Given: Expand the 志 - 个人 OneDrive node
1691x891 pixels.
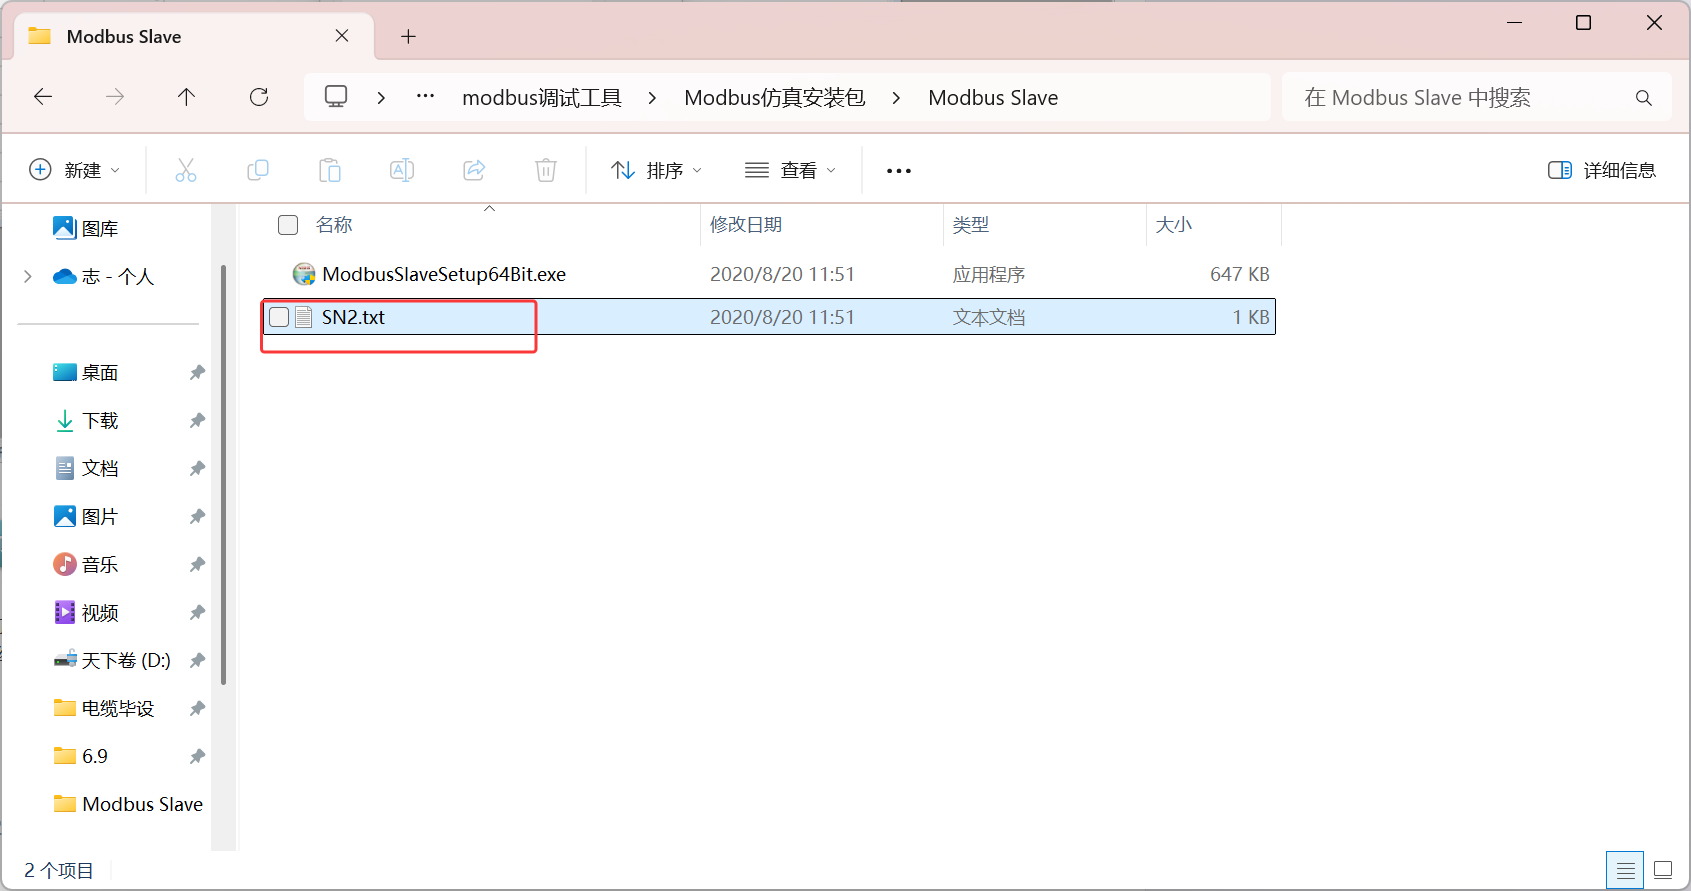Looking at the screenshot, I should point(28,276).
